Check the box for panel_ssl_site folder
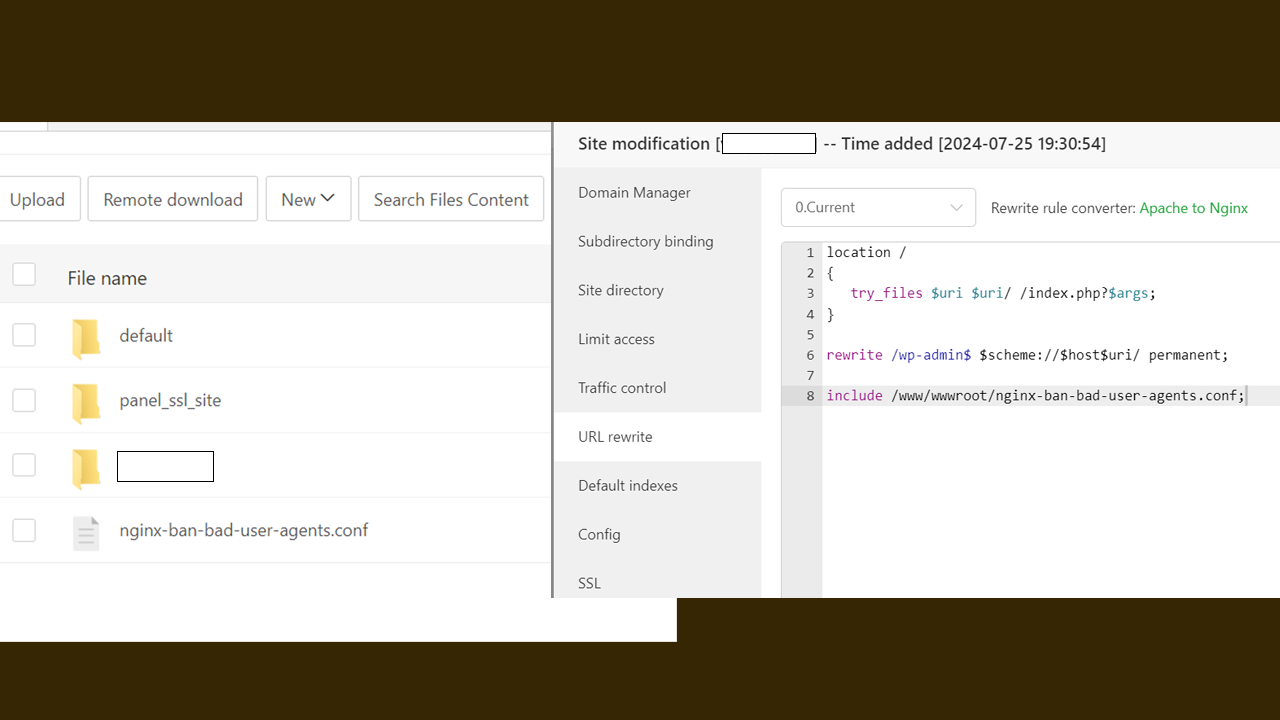 [24, 400]
